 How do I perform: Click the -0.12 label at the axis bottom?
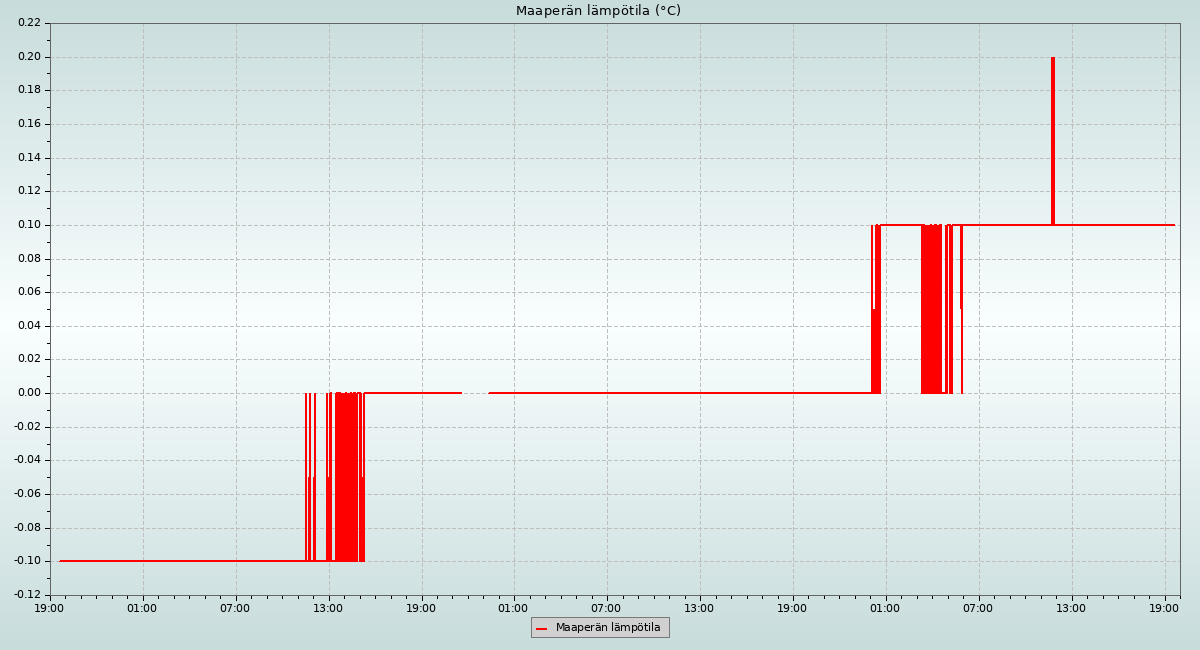pyautogui.click(x=27, y=594)
